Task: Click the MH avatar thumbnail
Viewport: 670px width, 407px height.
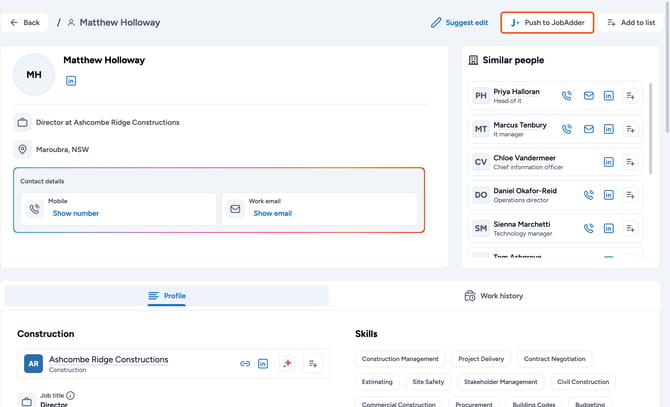Action: (x=34, y=75)
